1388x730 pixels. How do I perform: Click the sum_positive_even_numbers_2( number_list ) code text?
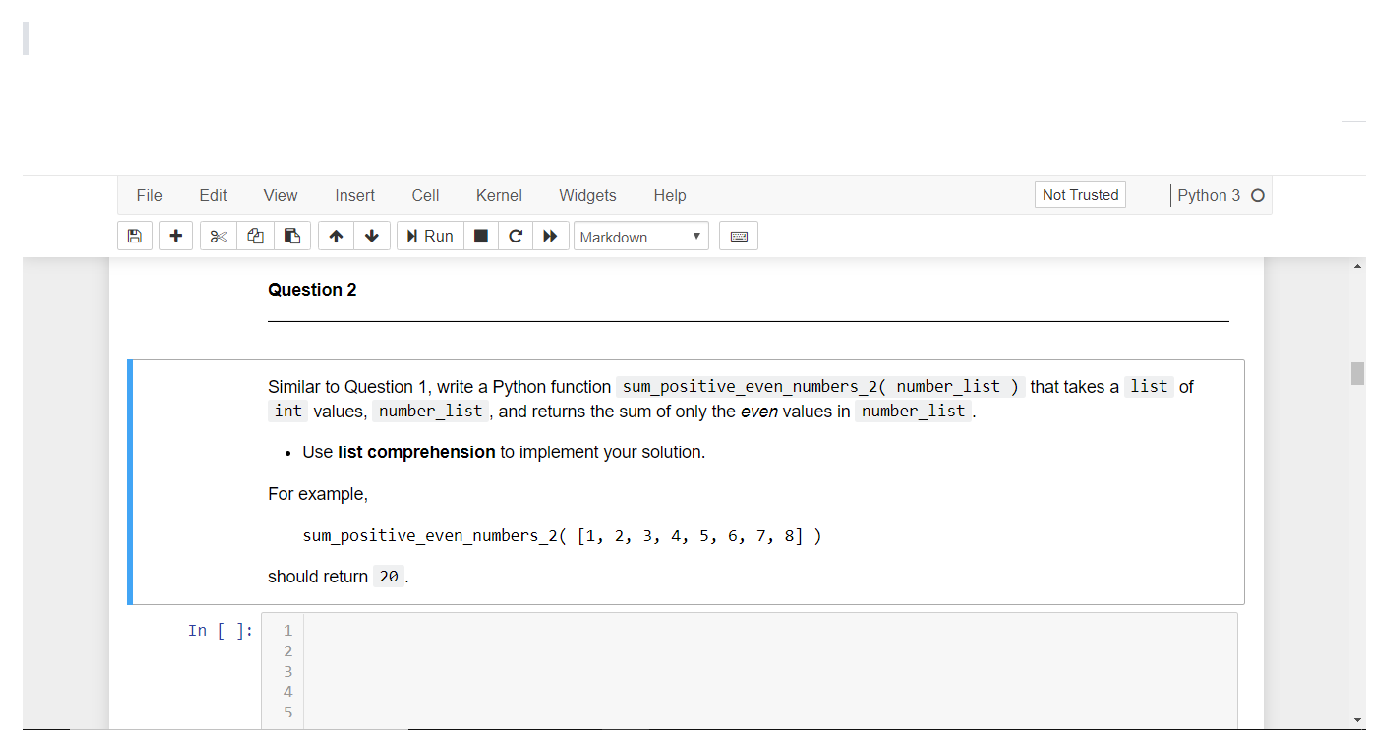click(820, 387)
